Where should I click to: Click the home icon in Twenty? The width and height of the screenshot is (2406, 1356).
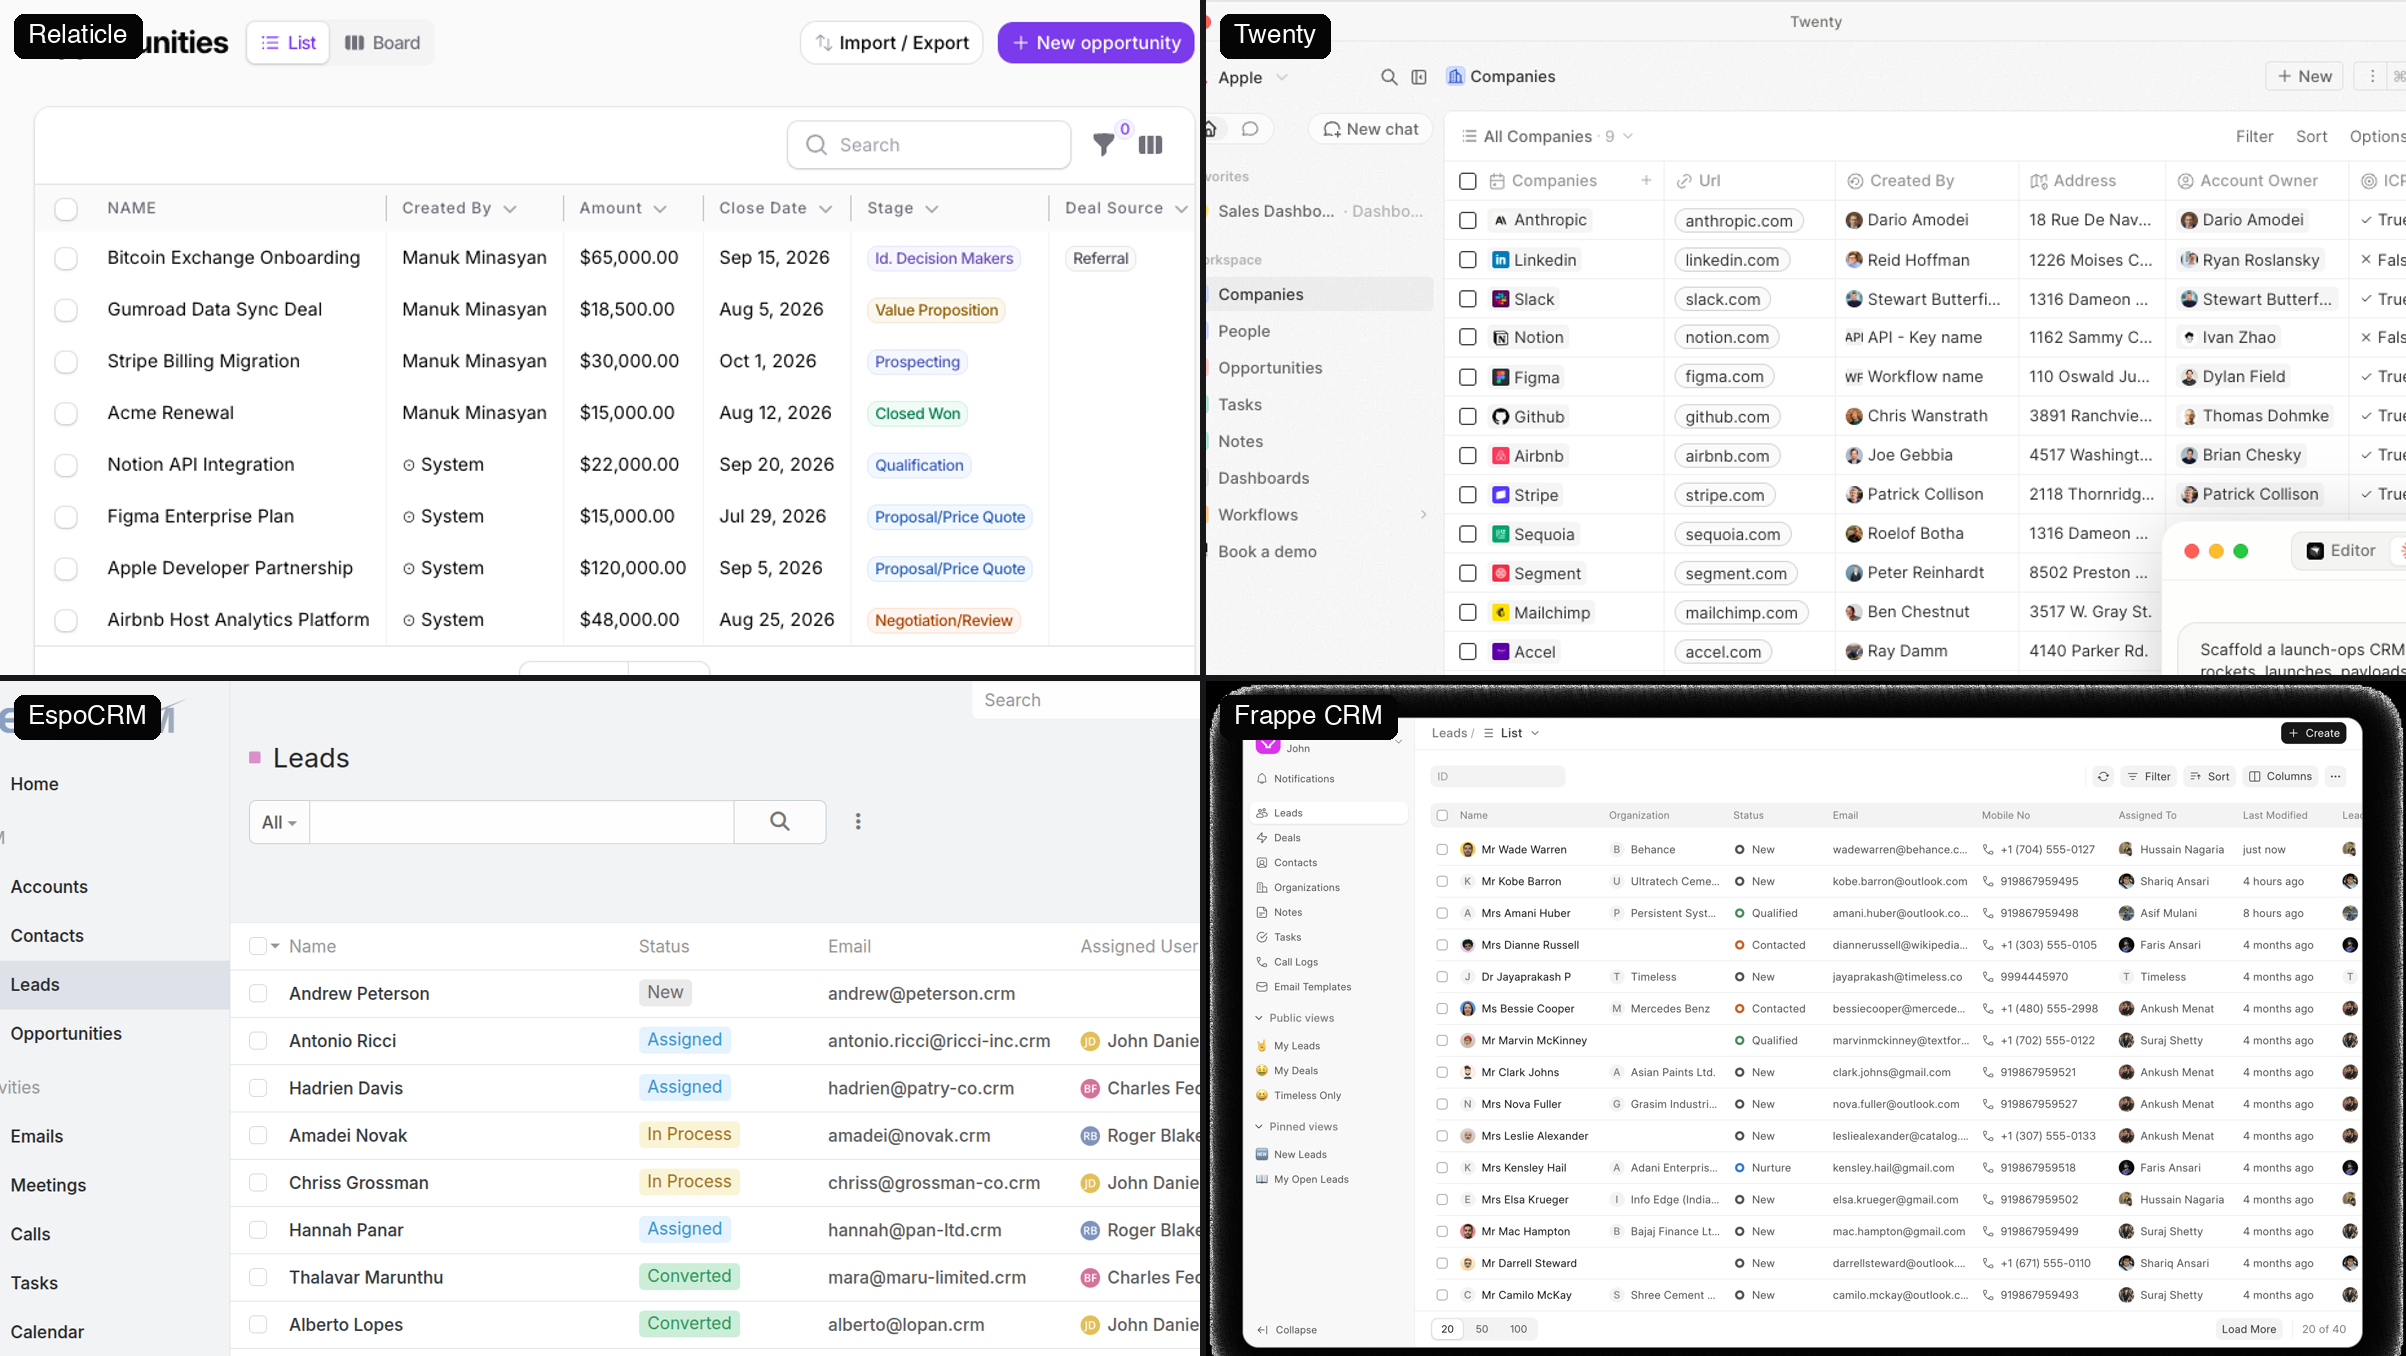click(x=1211, y=129)
